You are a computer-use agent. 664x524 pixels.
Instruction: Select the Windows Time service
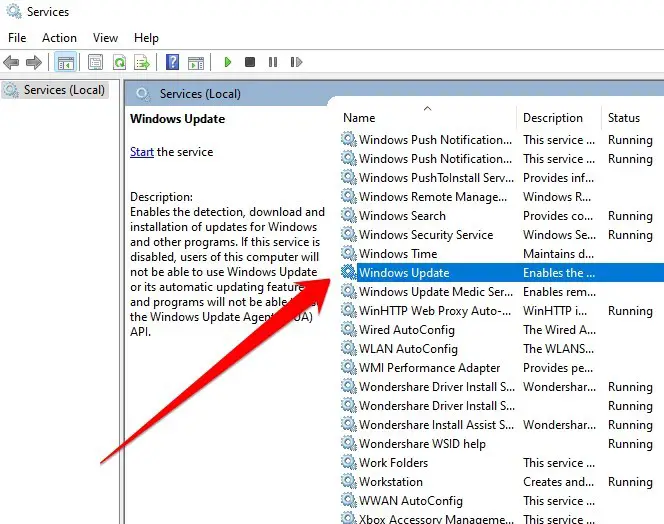[x=502, y=254]
